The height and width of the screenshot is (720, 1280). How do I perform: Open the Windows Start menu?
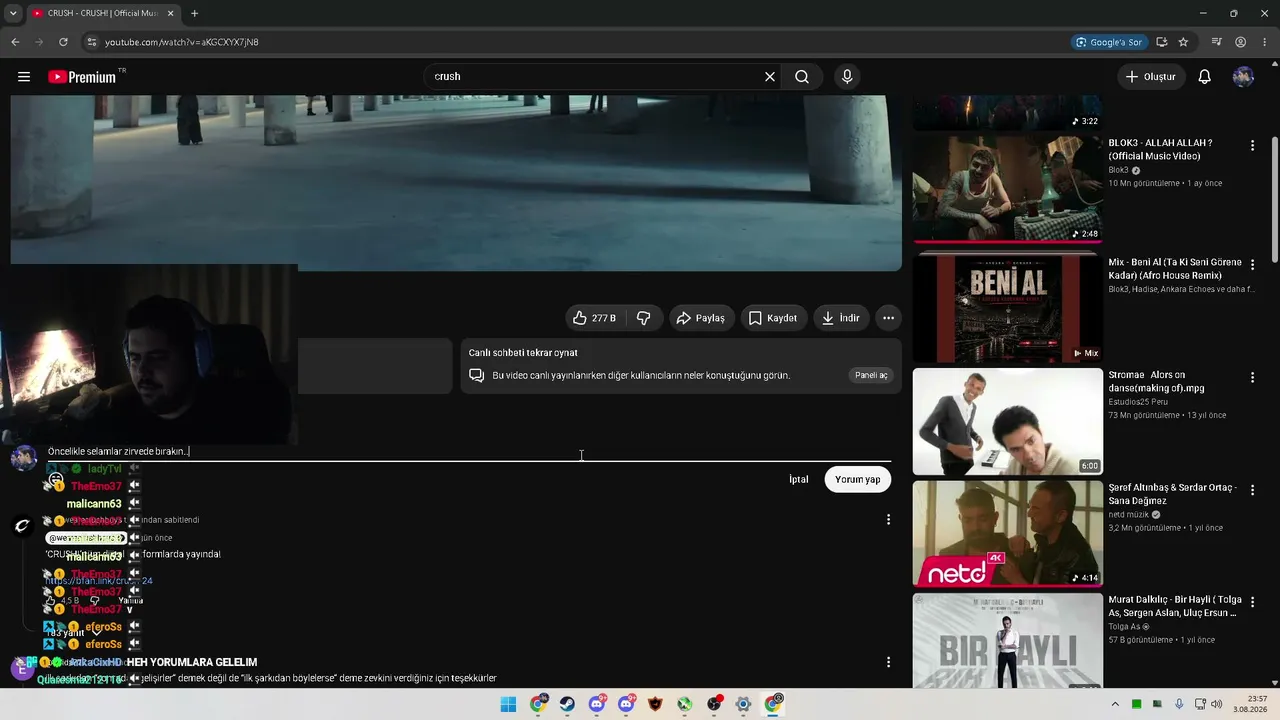pos(508,704)
